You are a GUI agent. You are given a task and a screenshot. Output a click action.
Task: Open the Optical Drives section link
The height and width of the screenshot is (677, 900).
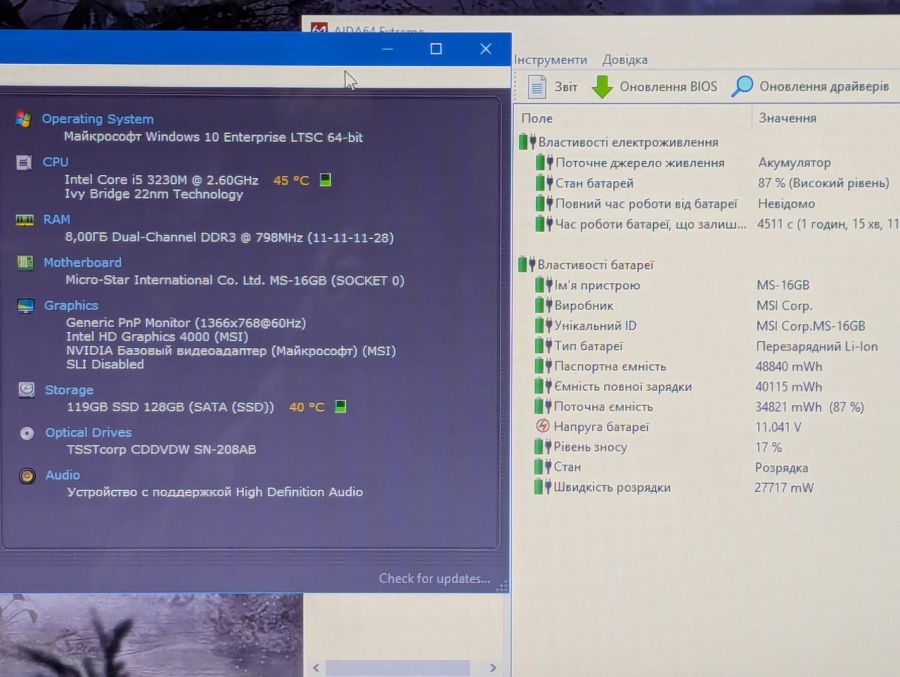click(88, 432)
